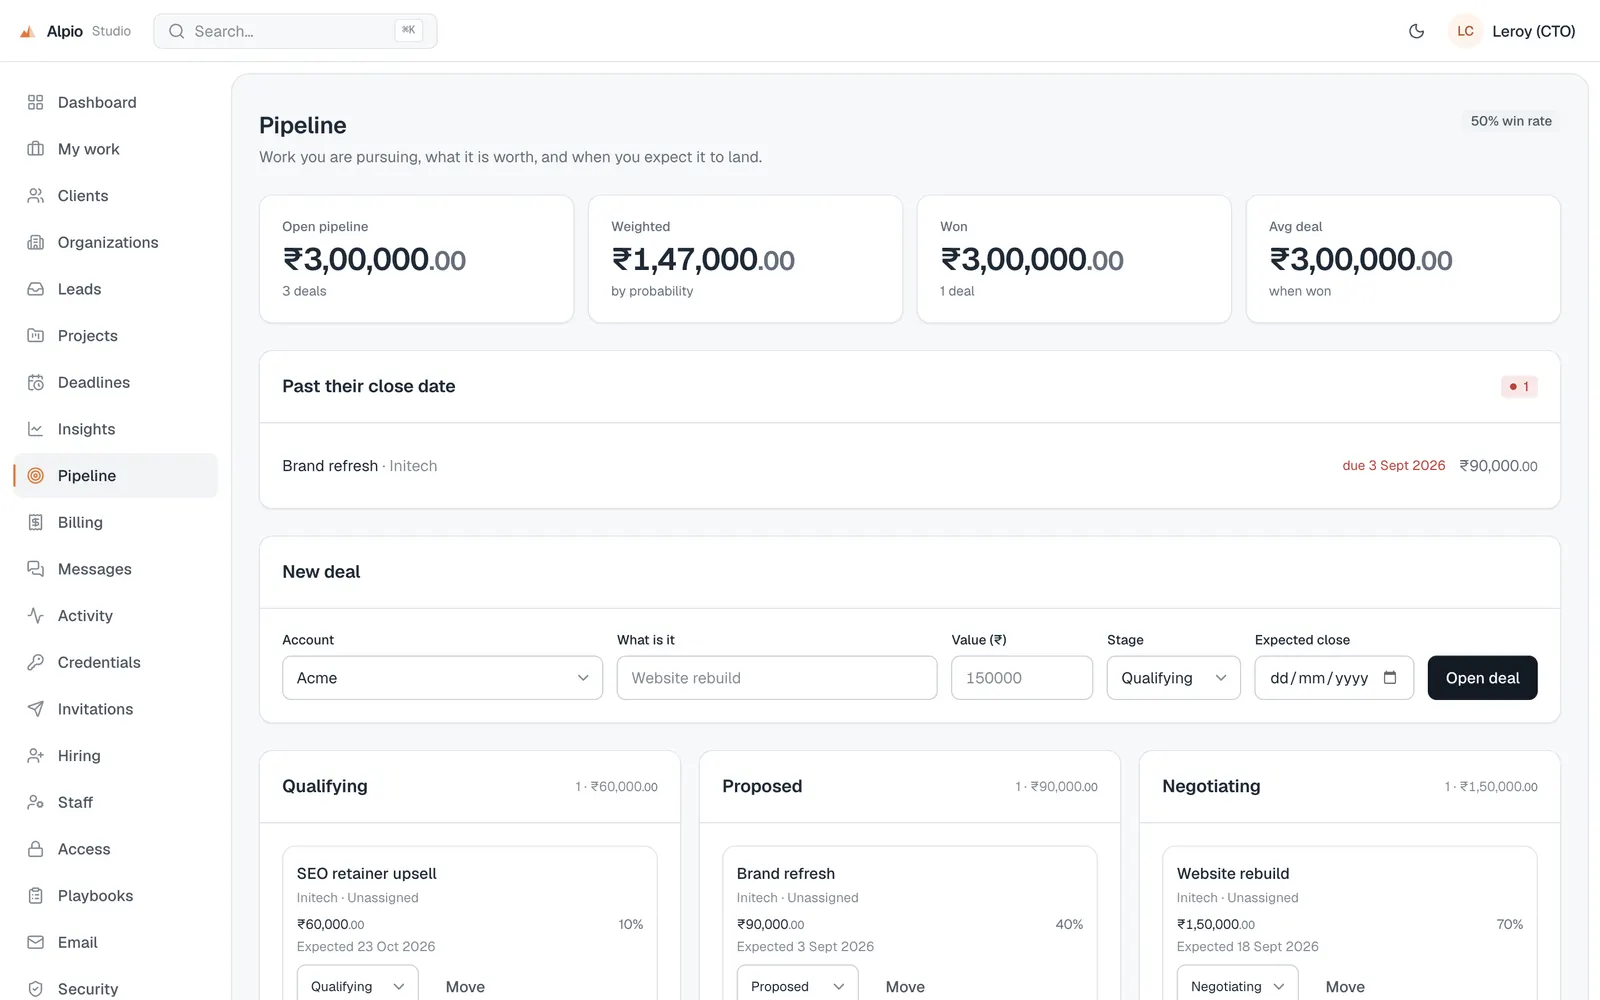The height and width of the screenshot is (1000, 1600).
Task: Click the Value input field
Action: click(x=1022, y=678)
